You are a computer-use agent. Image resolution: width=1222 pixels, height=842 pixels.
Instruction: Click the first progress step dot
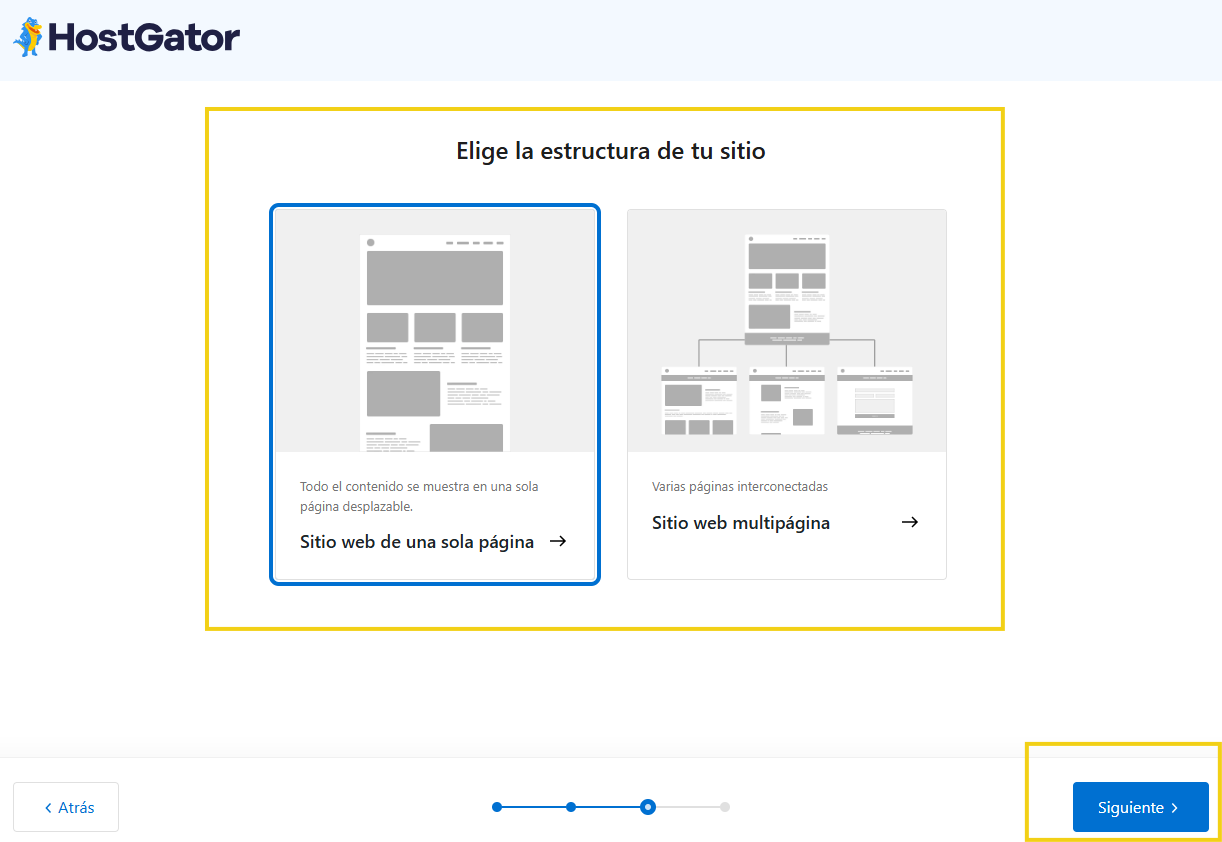(497, 807)
